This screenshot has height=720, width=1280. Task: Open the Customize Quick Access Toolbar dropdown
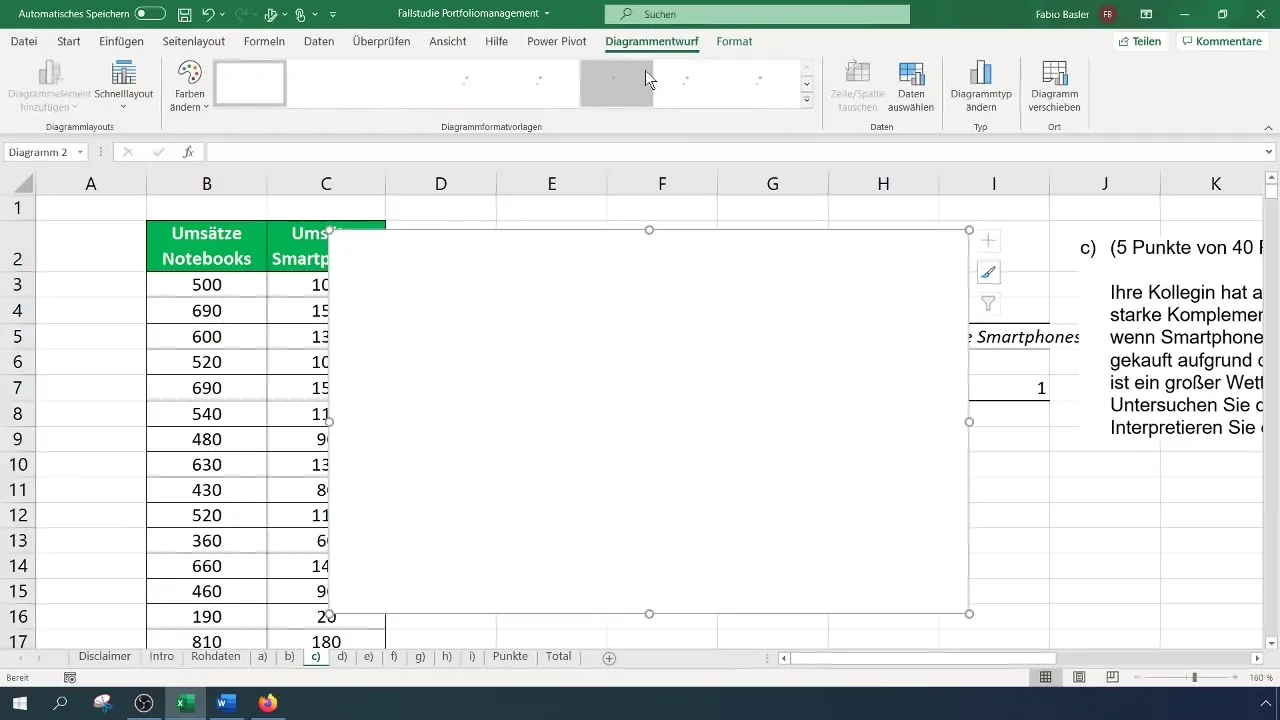[333, 15]
